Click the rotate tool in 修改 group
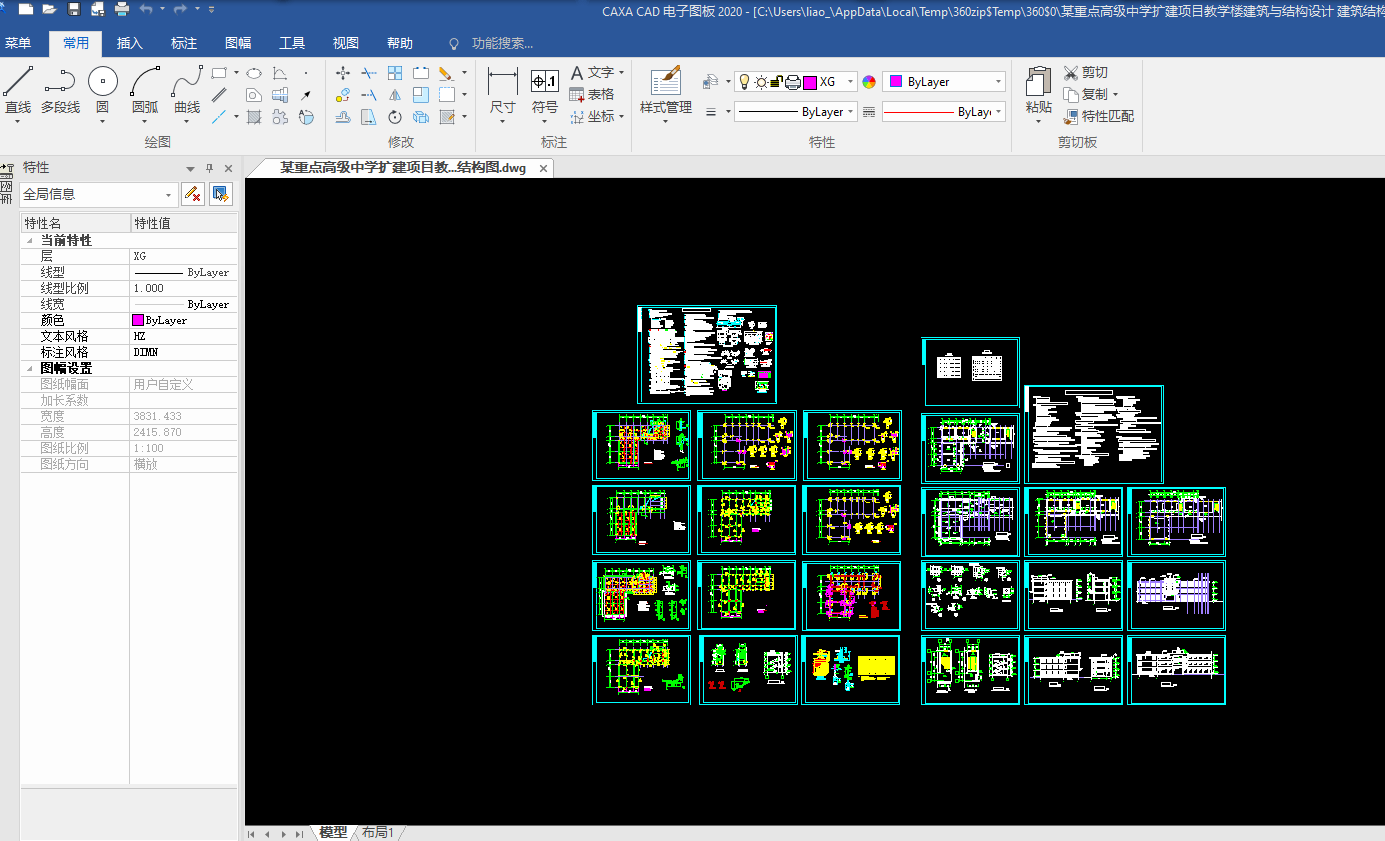Image resolution: width=1385 pixels, height=841 pixels. 395,117
